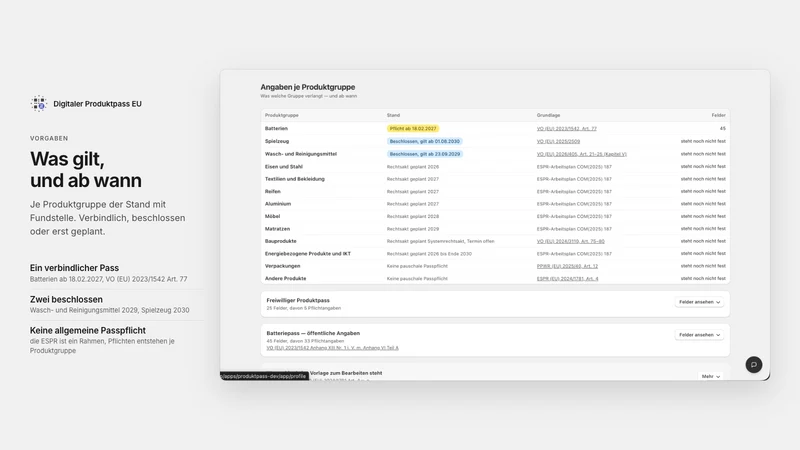800x450 pixels.
Task: Select the Spielzeug row name
Action: tap(277, 141)
